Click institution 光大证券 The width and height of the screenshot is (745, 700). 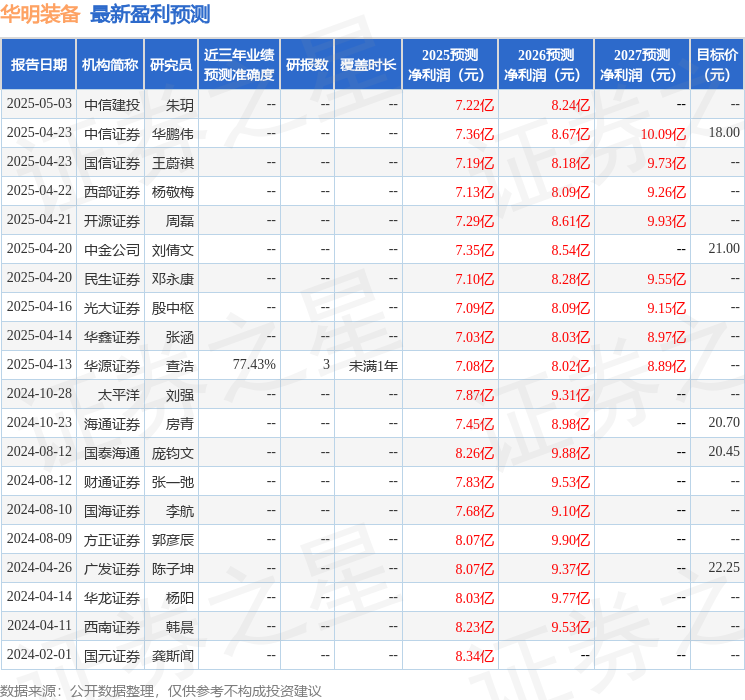click(x=112, y=308)
